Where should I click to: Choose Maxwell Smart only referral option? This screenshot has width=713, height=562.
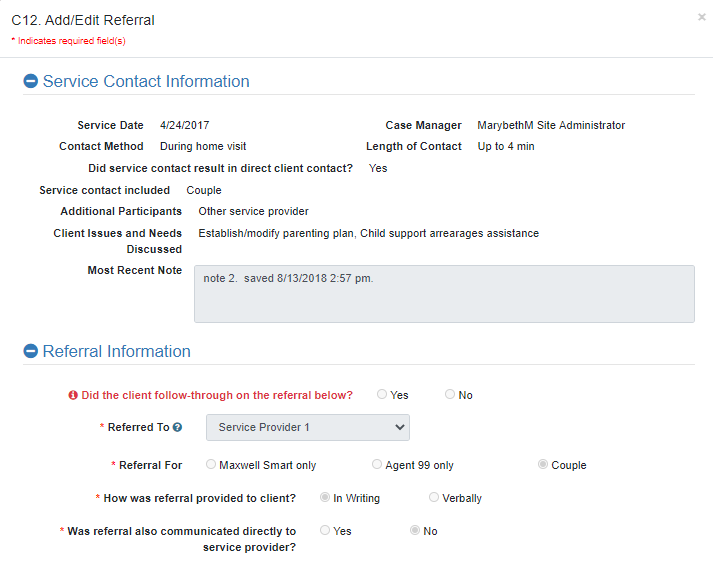[x=210, y=465]
